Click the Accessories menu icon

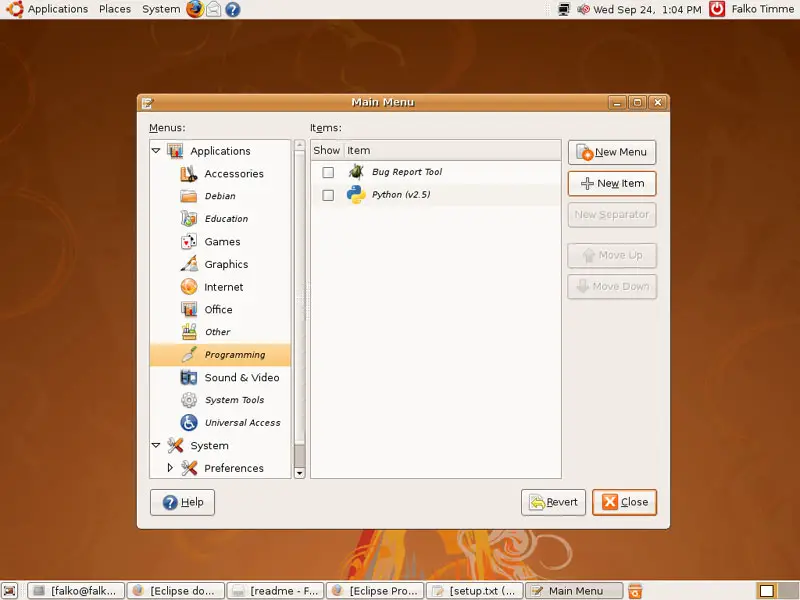tap(189, 173)
